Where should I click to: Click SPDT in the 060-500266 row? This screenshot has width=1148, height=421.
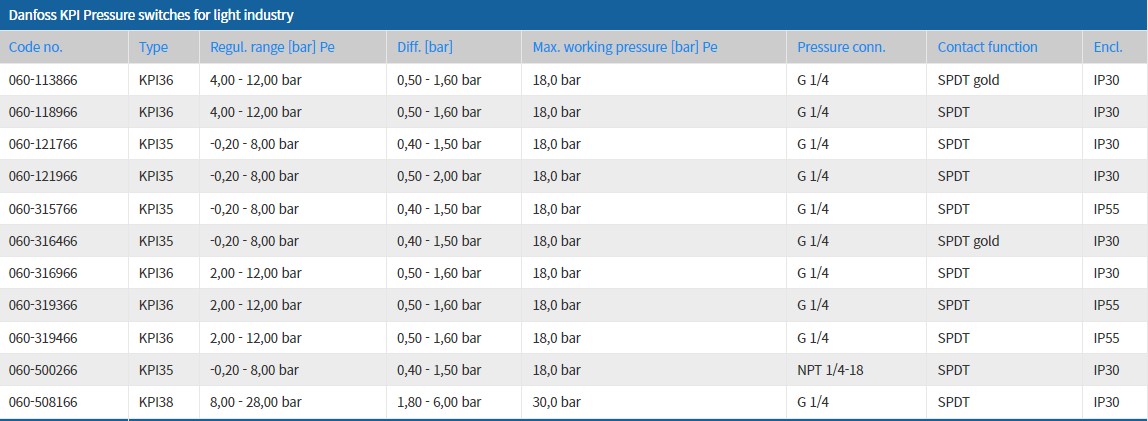953,370
